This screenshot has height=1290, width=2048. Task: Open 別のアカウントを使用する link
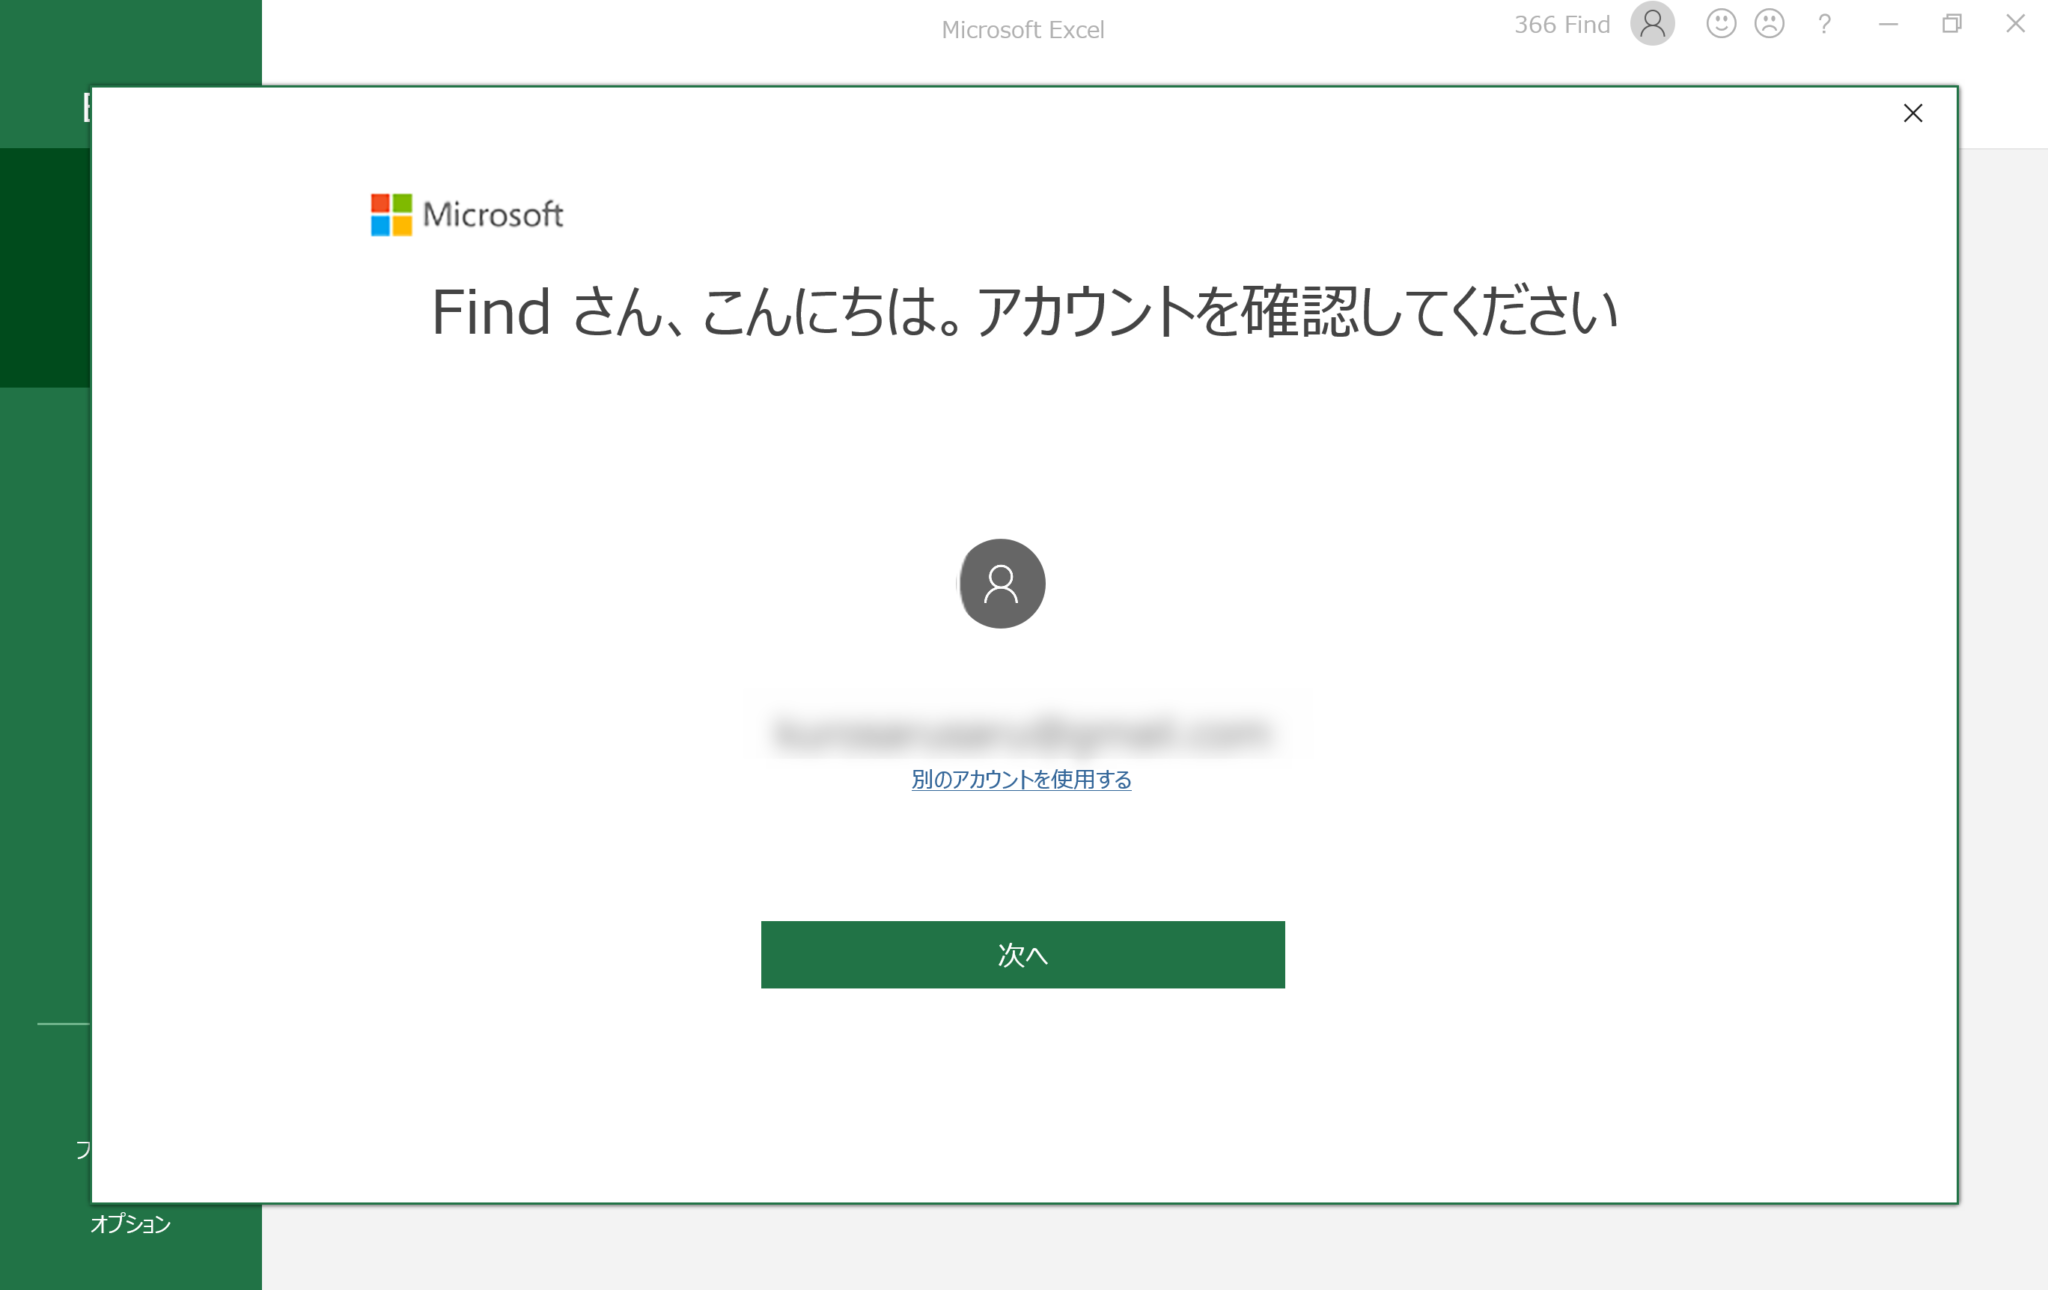coord(1021,779)
